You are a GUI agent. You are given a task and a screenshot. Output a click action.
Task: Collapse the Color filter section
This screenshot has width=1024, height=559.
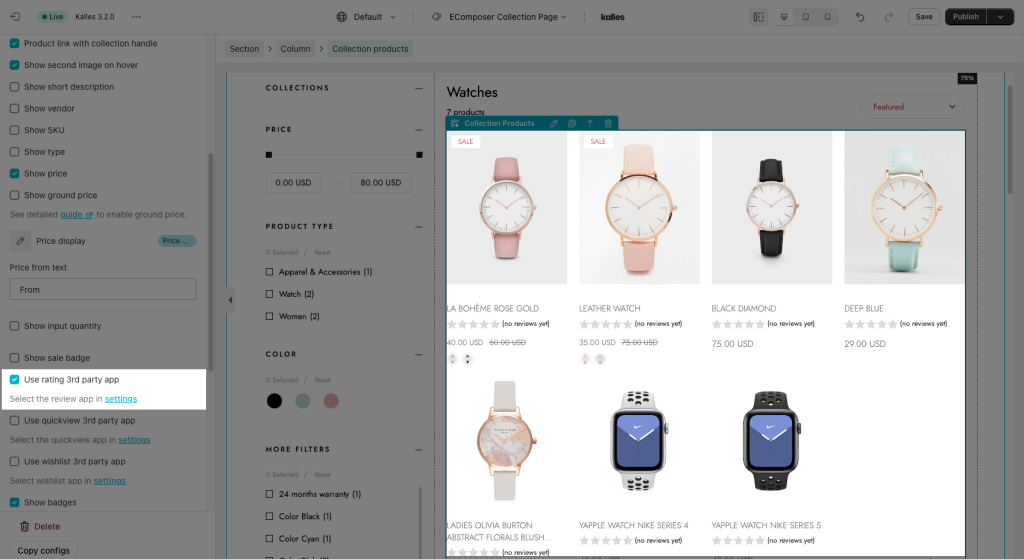tap(419, 355)
